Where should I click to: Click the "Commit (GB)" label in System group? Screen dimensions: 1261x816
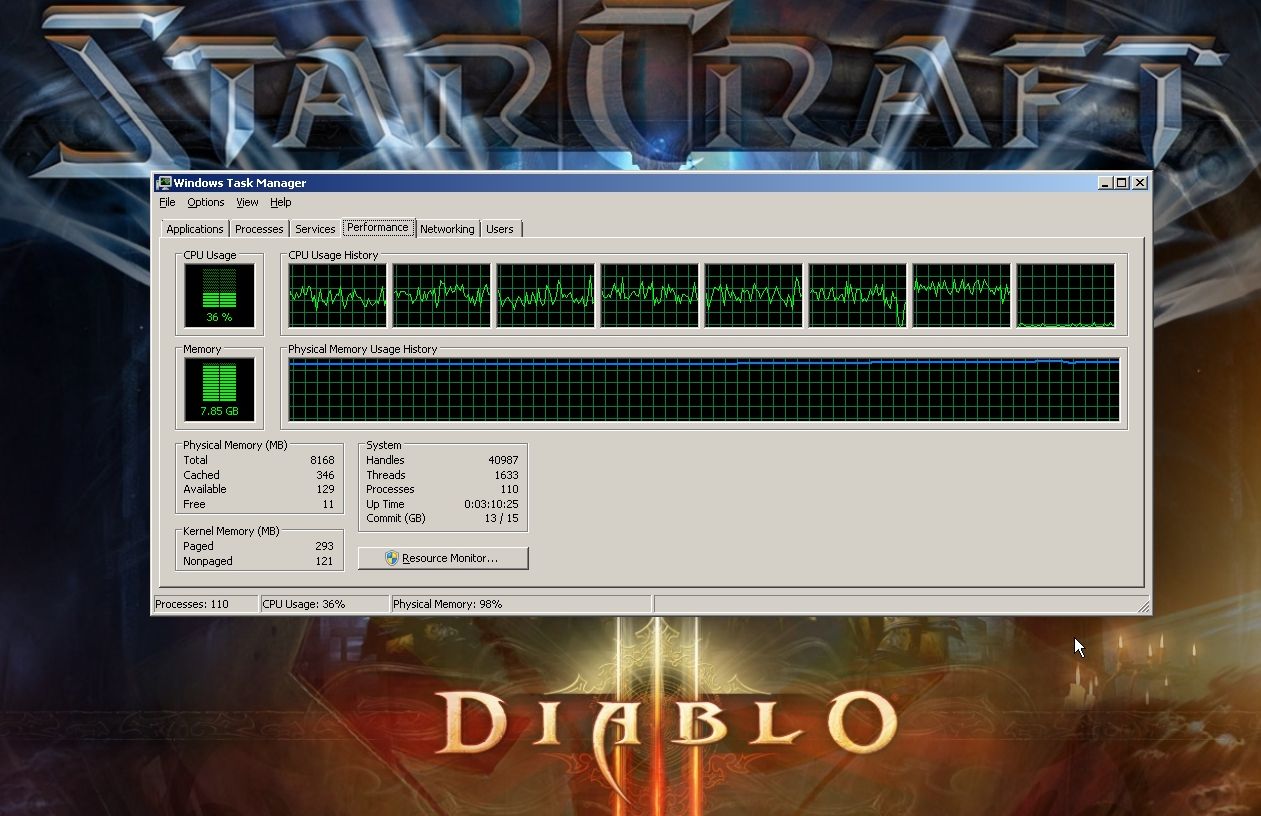tap(396, 518)
